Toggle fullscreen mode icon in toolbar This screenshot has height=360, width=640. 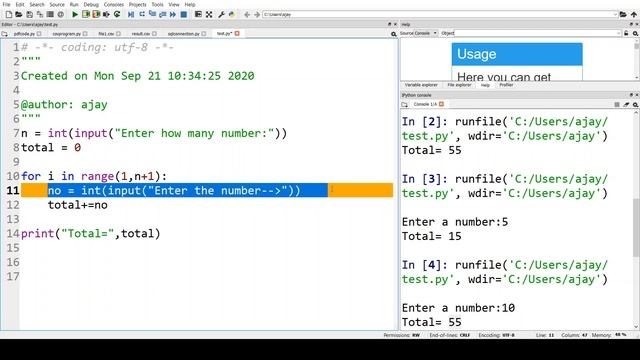[209, 15]
